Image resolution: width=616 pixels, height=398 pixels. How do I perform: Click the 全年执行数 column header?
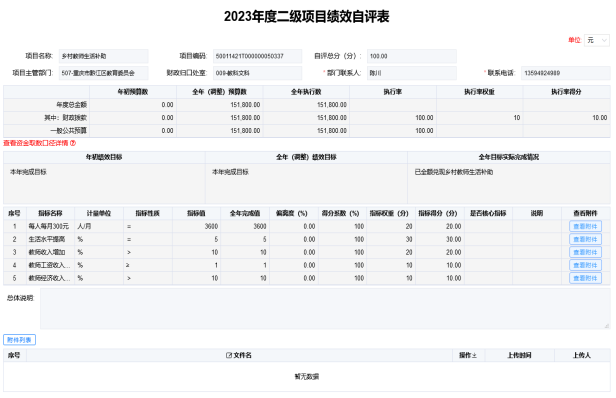tap(306, 92)
